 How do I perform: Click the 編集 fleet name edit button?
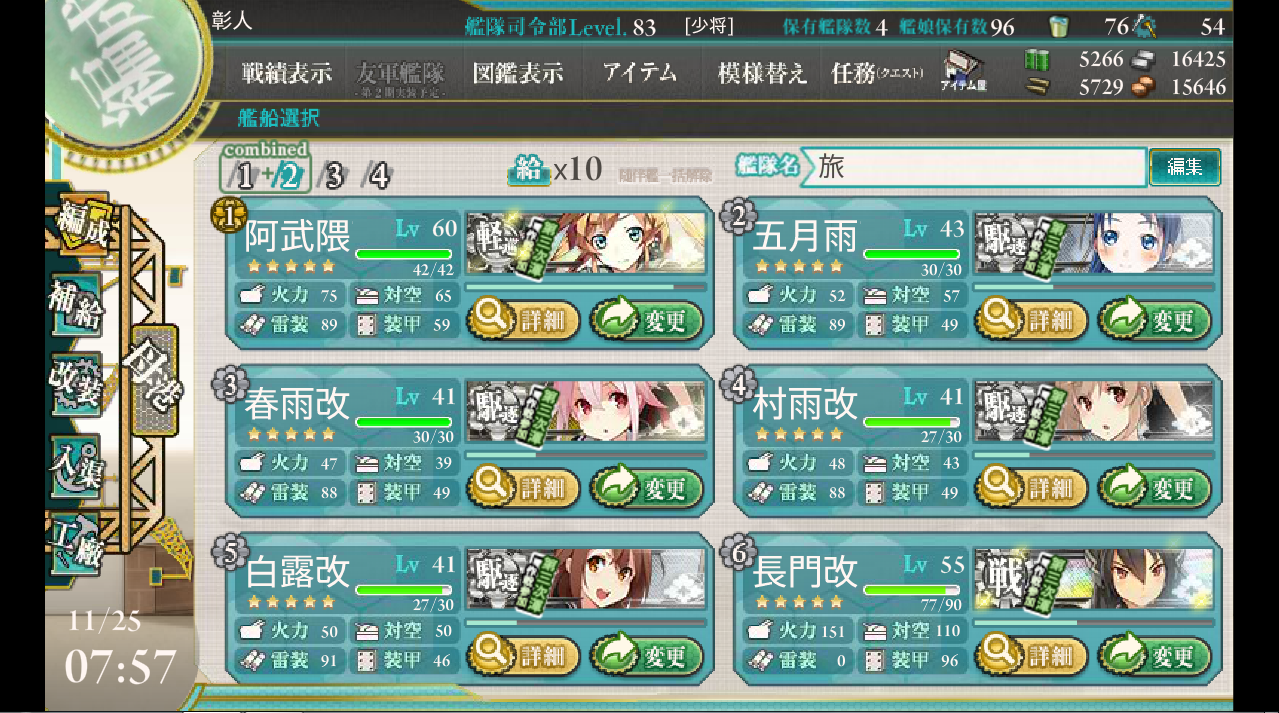pos(1185,167)
